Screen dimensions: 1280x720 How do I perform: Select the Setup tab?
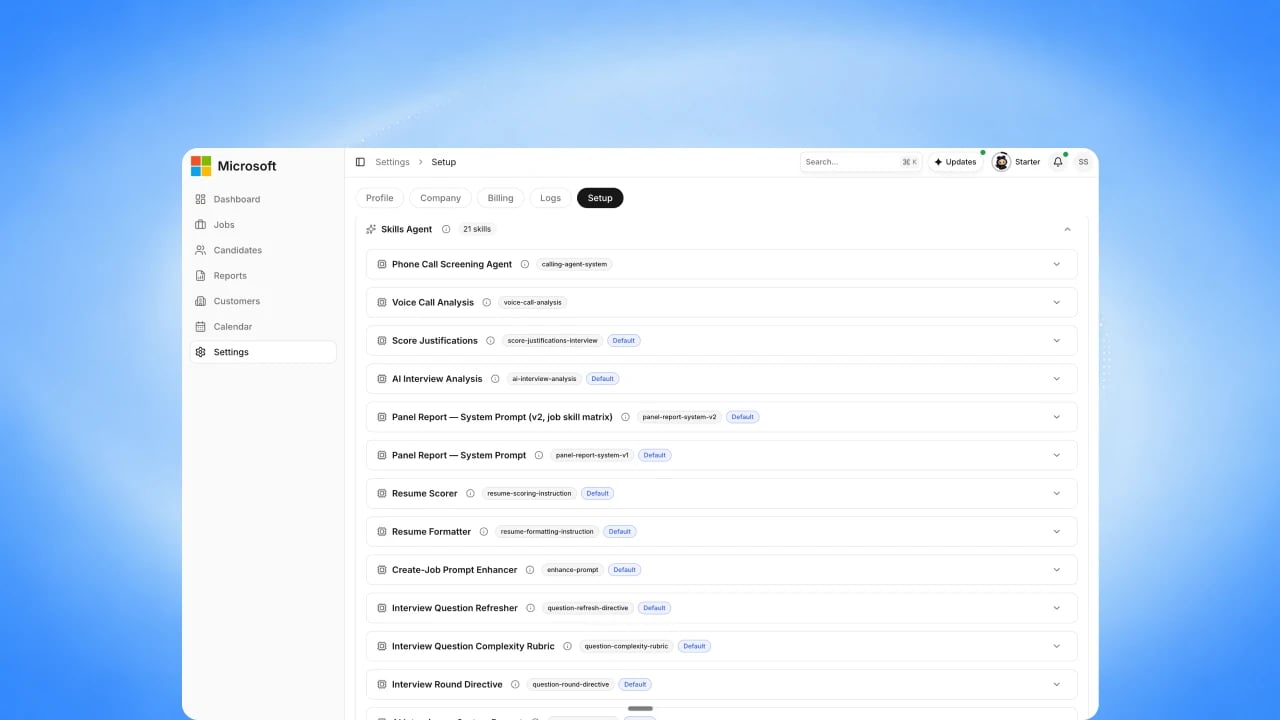click(600, 198)
